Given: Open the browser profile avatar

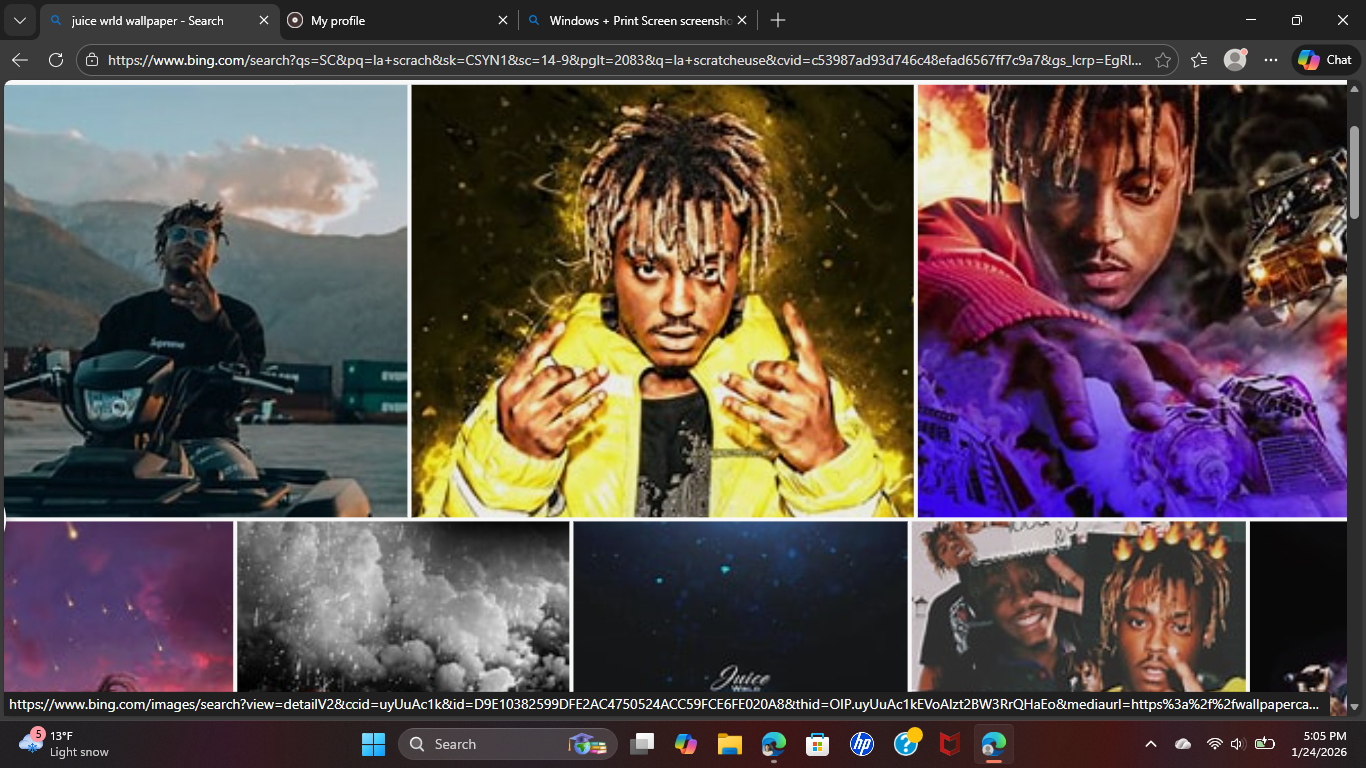Looking at the screenshot, I should point(1235,60).
